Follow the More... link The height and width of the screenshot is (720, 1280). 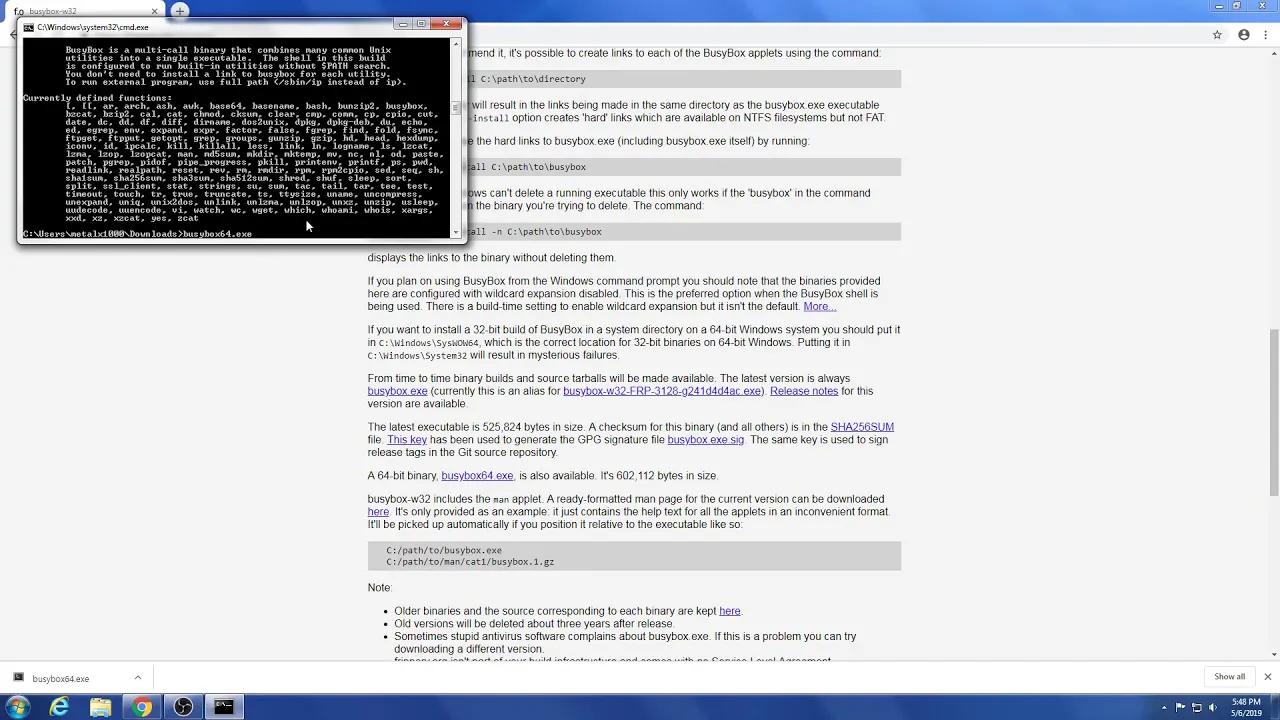819,306
